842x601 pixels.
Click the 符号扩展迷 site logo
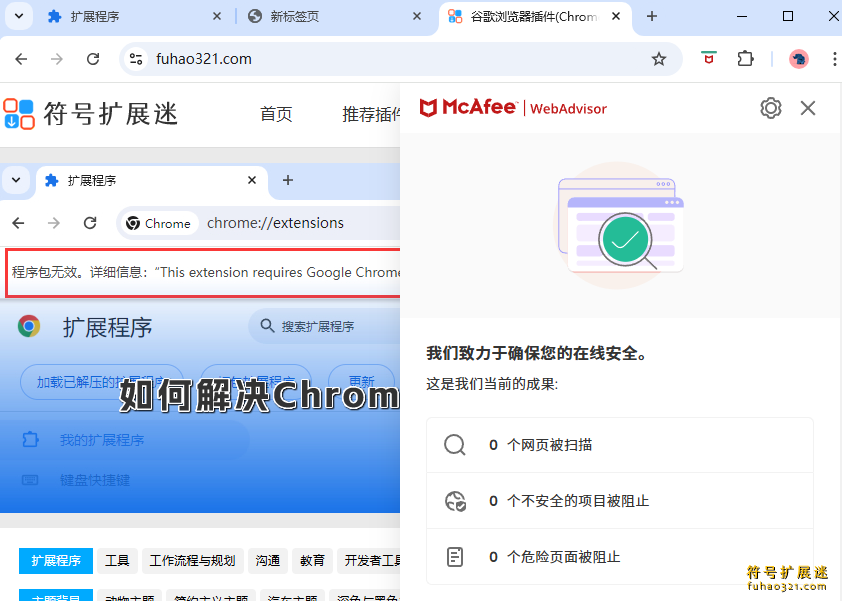tap(90, 114)
